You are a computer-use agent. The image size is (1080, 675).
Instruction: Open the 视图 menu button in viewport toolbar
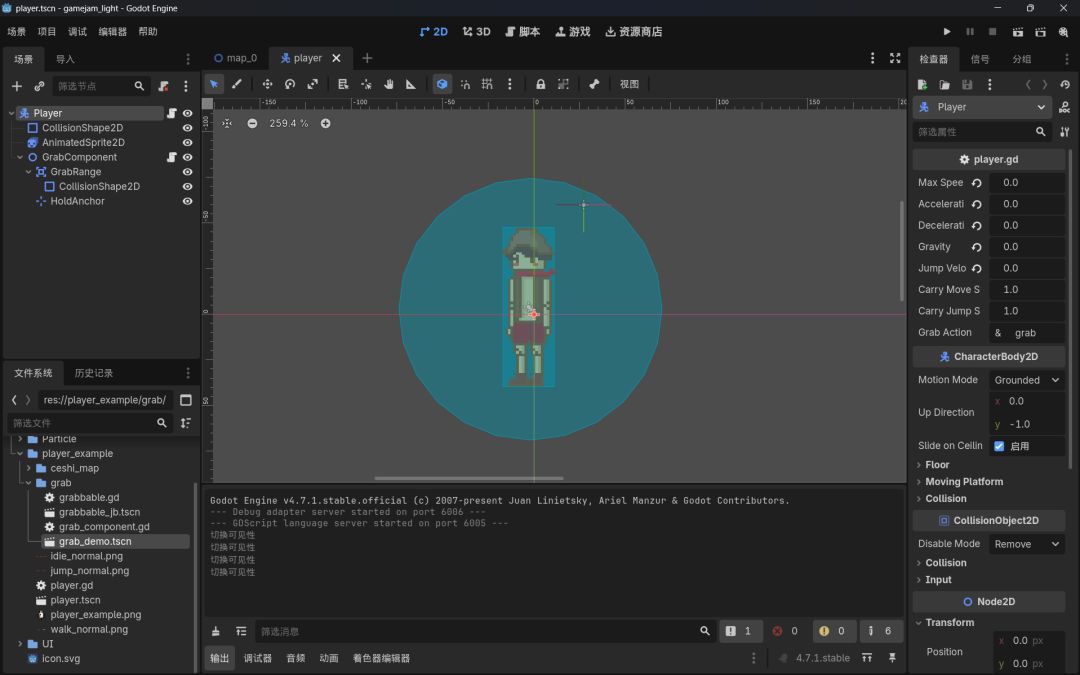tap(630, 84)
